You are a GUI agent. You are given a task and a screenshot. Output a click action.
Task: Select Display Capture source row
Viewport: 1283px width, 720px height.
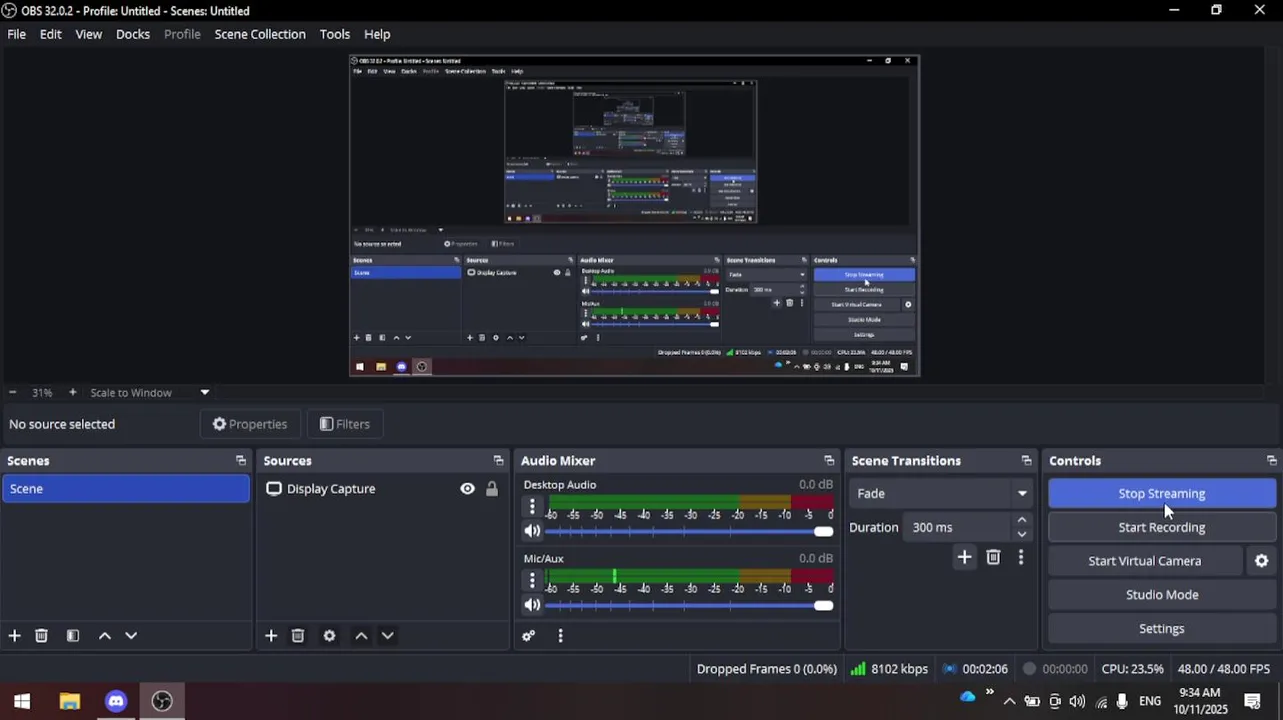pos(383,489)
